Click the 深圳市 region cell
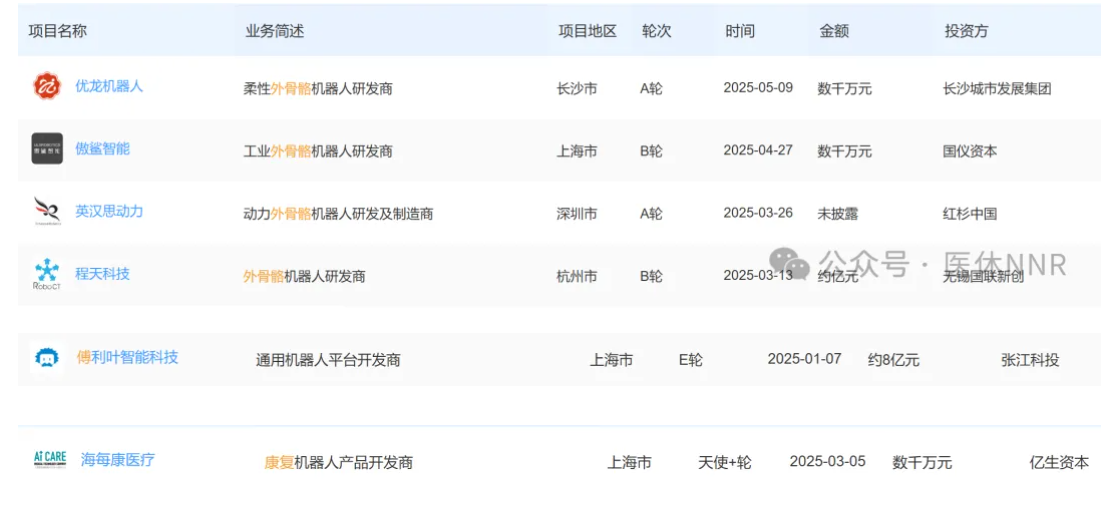1109x509 pixels. tap(577, 213)
